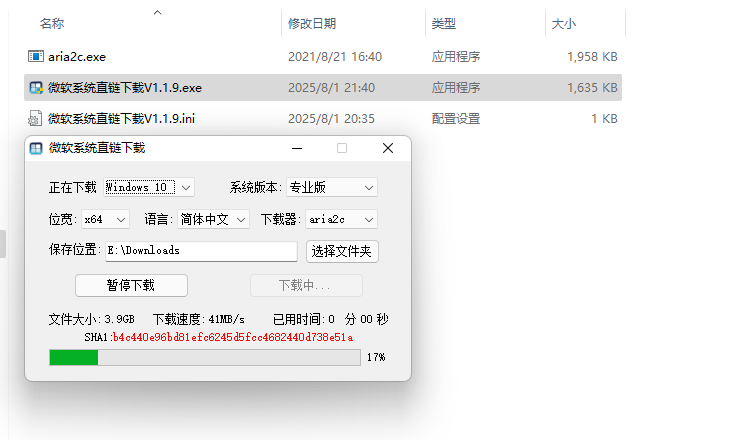Click the 下载速度: 41MB/s label
The height and width of the screenshot is (440, 733).
coord(199,319)
